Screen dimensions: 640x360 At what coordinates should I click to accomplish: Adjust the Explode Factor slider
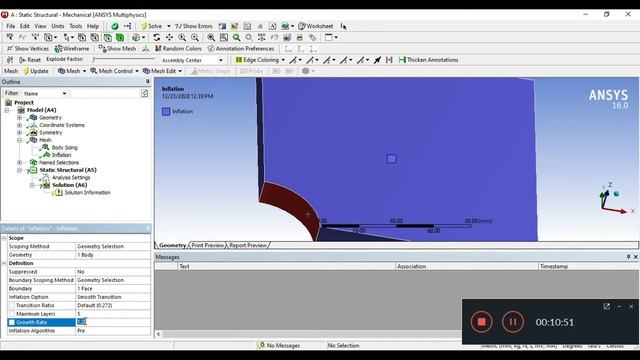point(124,60)
